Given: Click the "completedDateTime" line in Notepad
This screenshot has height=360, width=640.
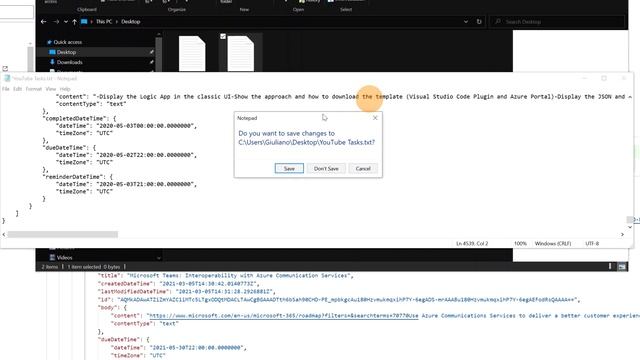Looking at the screenshot, I should point(79,119).
